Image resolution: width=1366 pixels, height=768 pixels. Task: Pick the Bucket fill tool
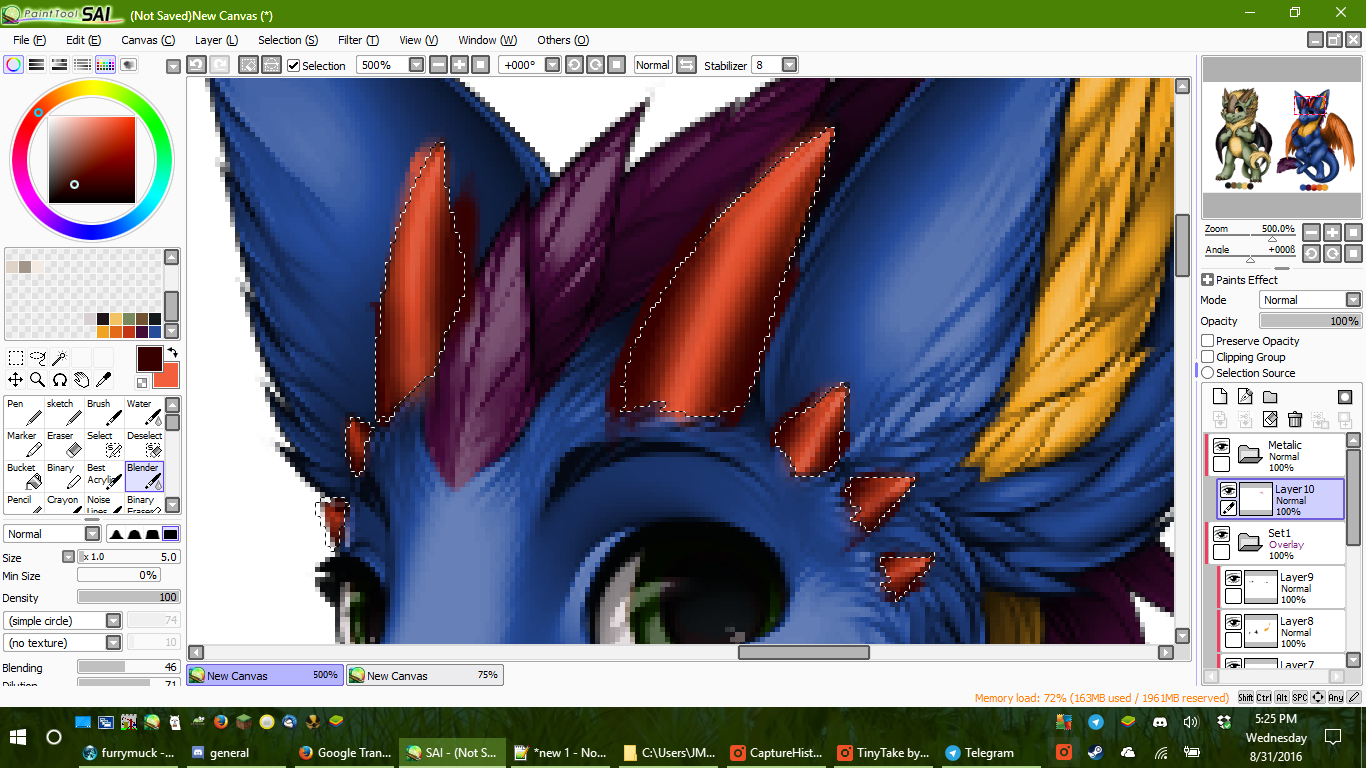point(21,475)
